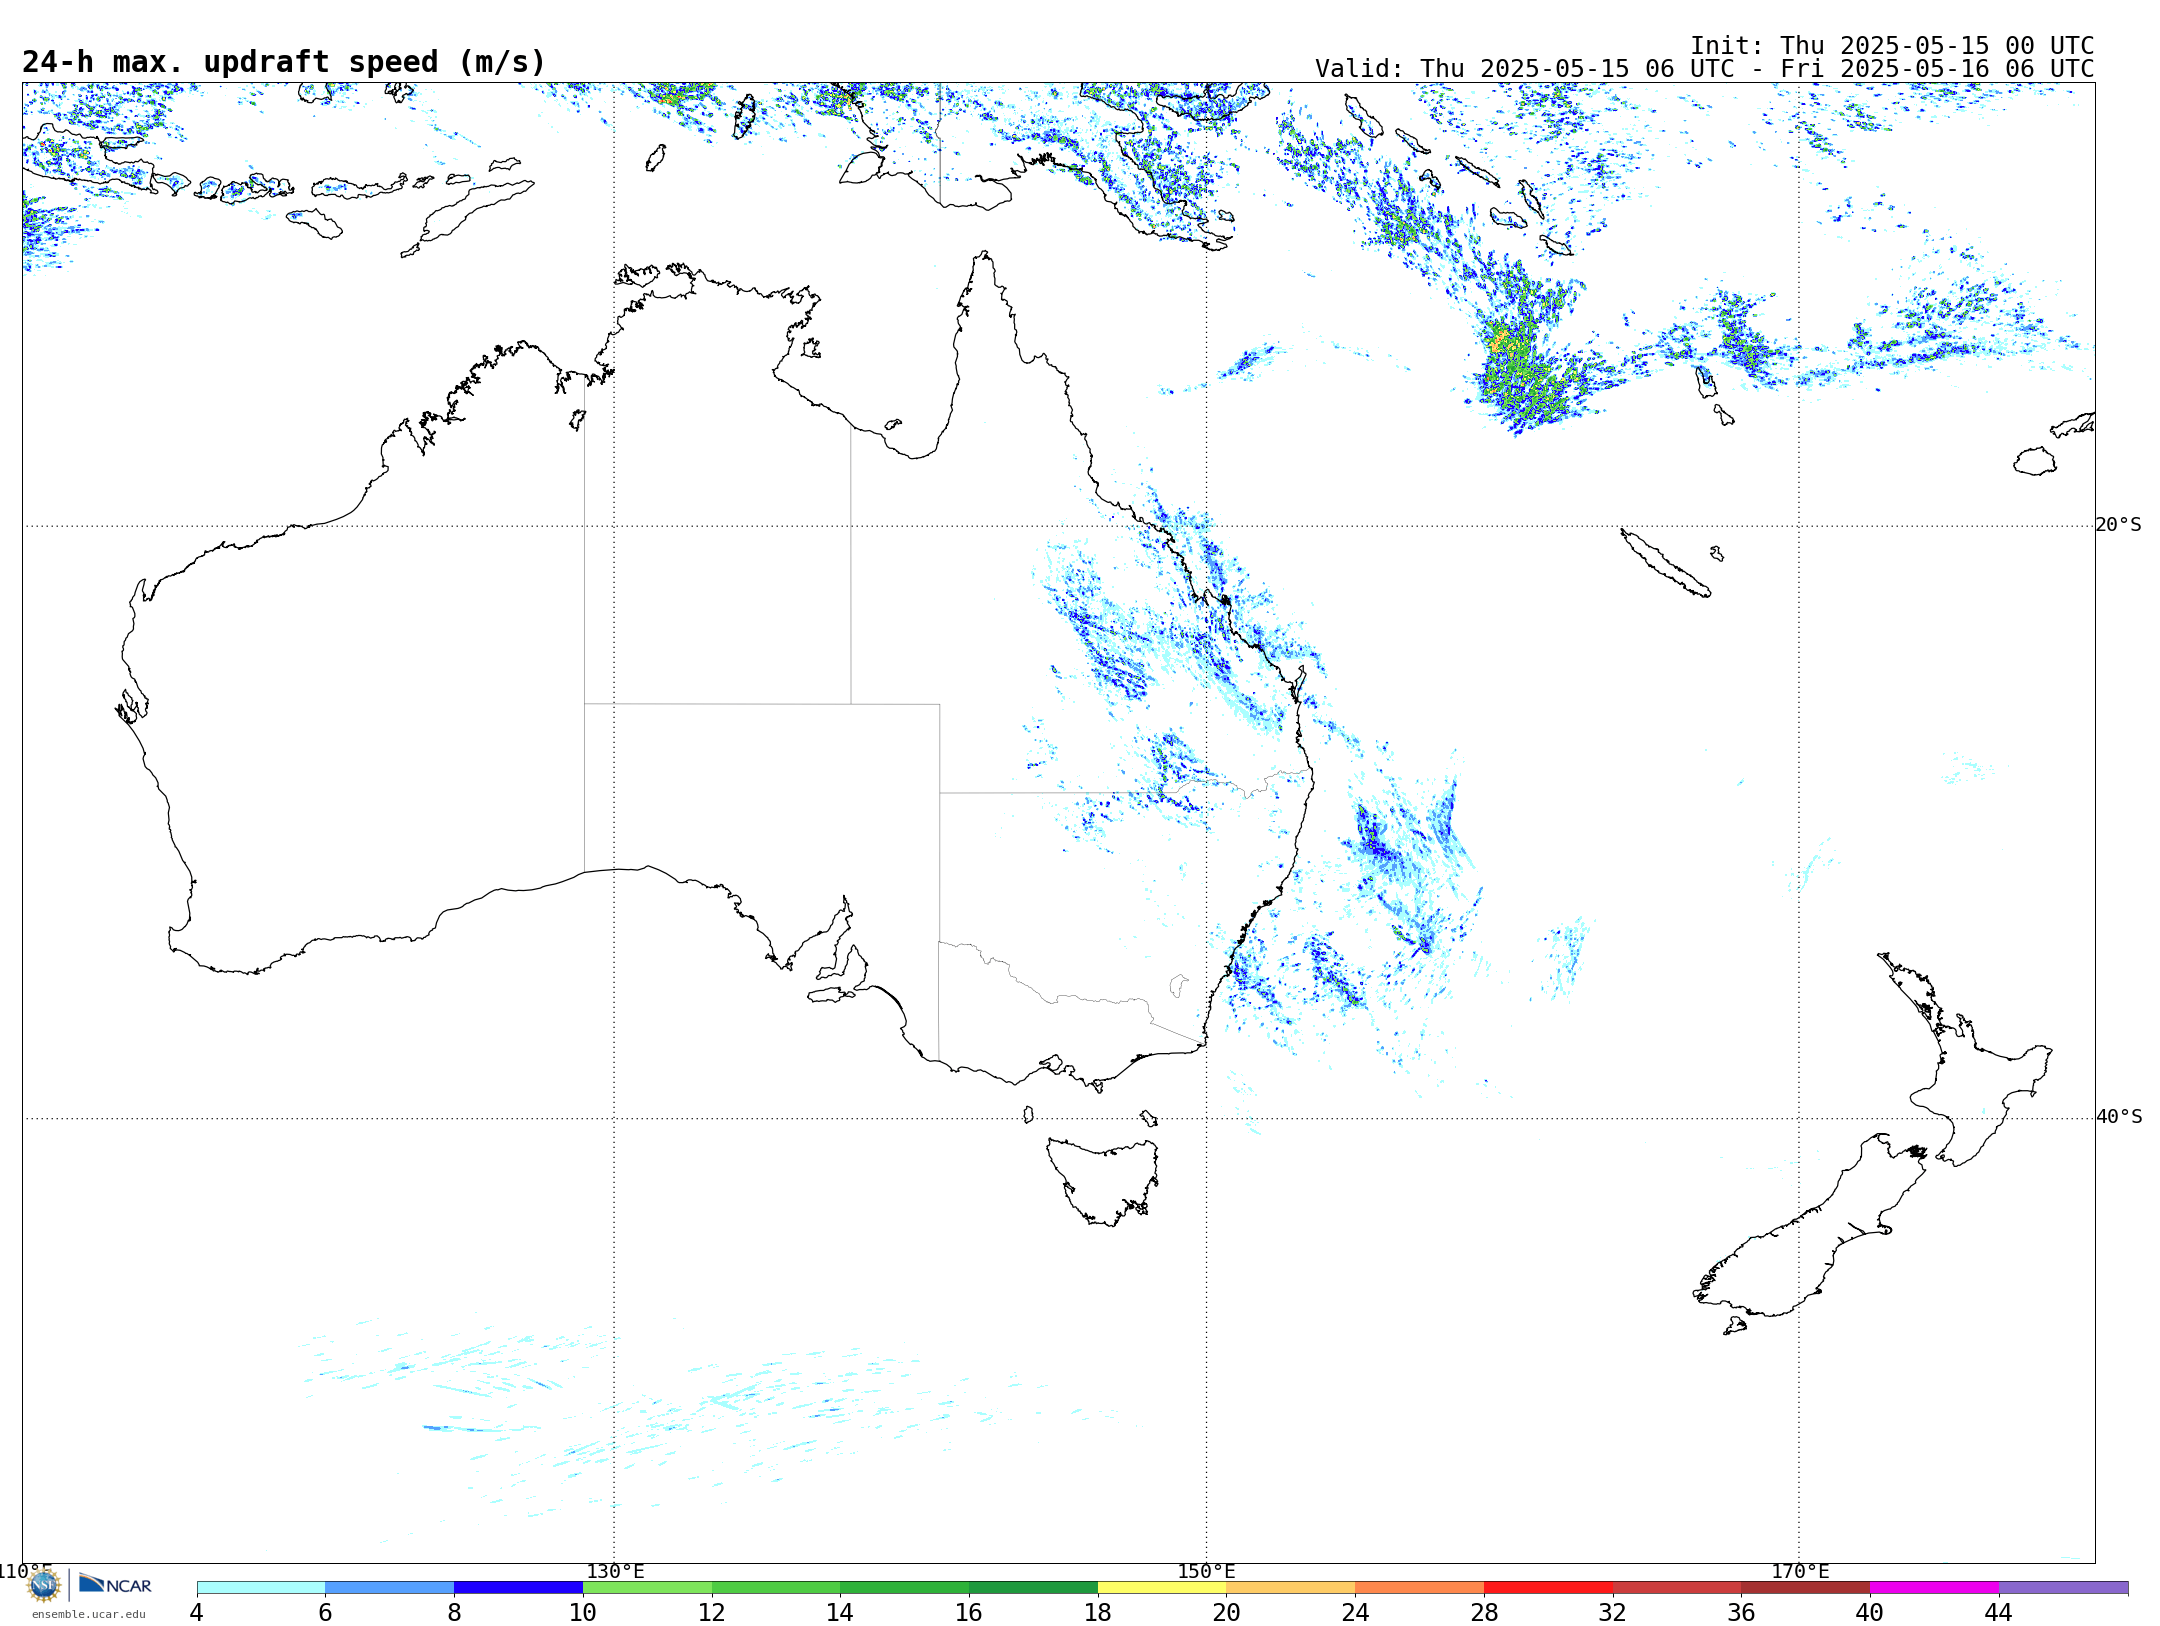
Task: Click the colorbar tick label 24
Action: pos(1355,1612)
